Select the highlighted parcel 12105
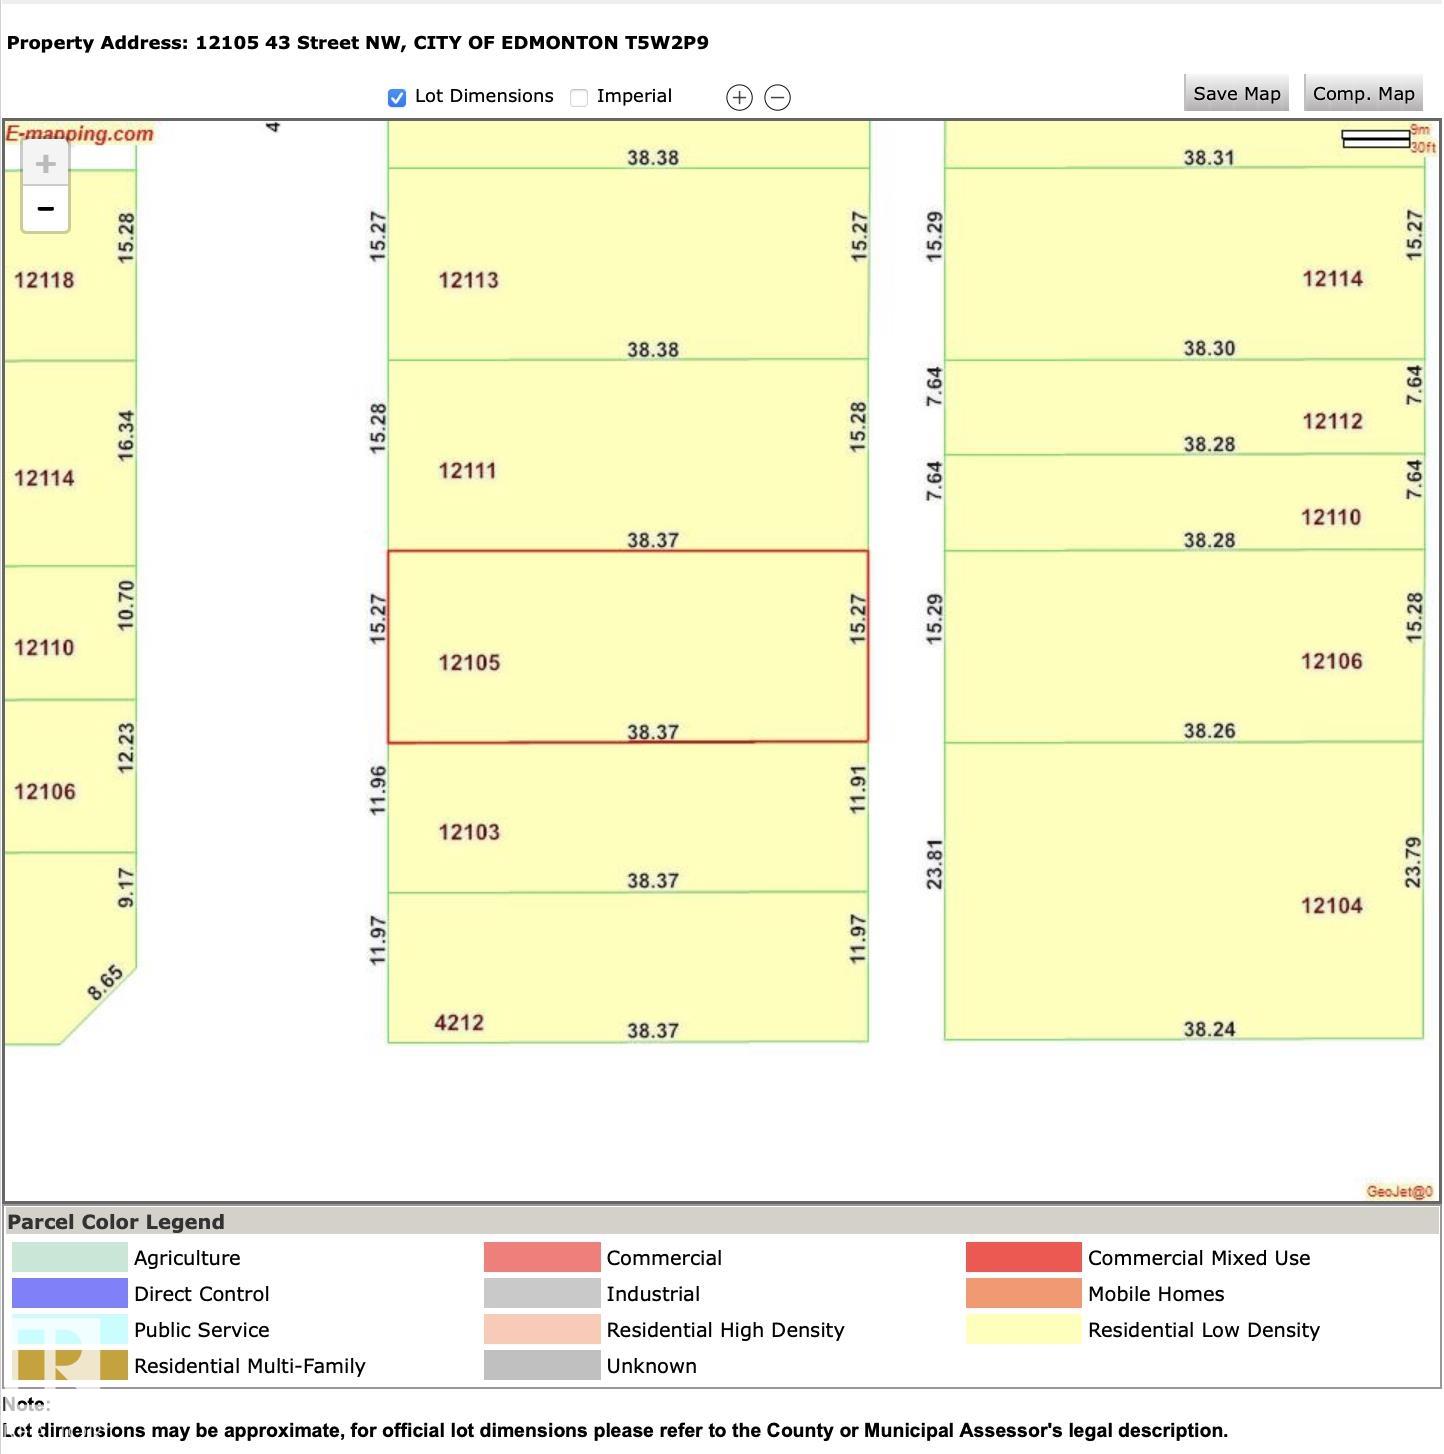 click(627, 647)
